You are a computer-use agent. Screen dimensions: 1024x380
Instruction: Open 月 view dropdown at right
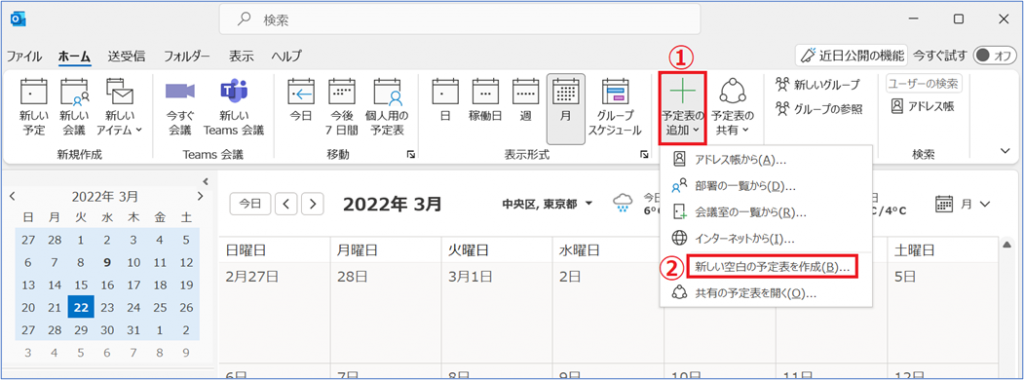point(963,204)
